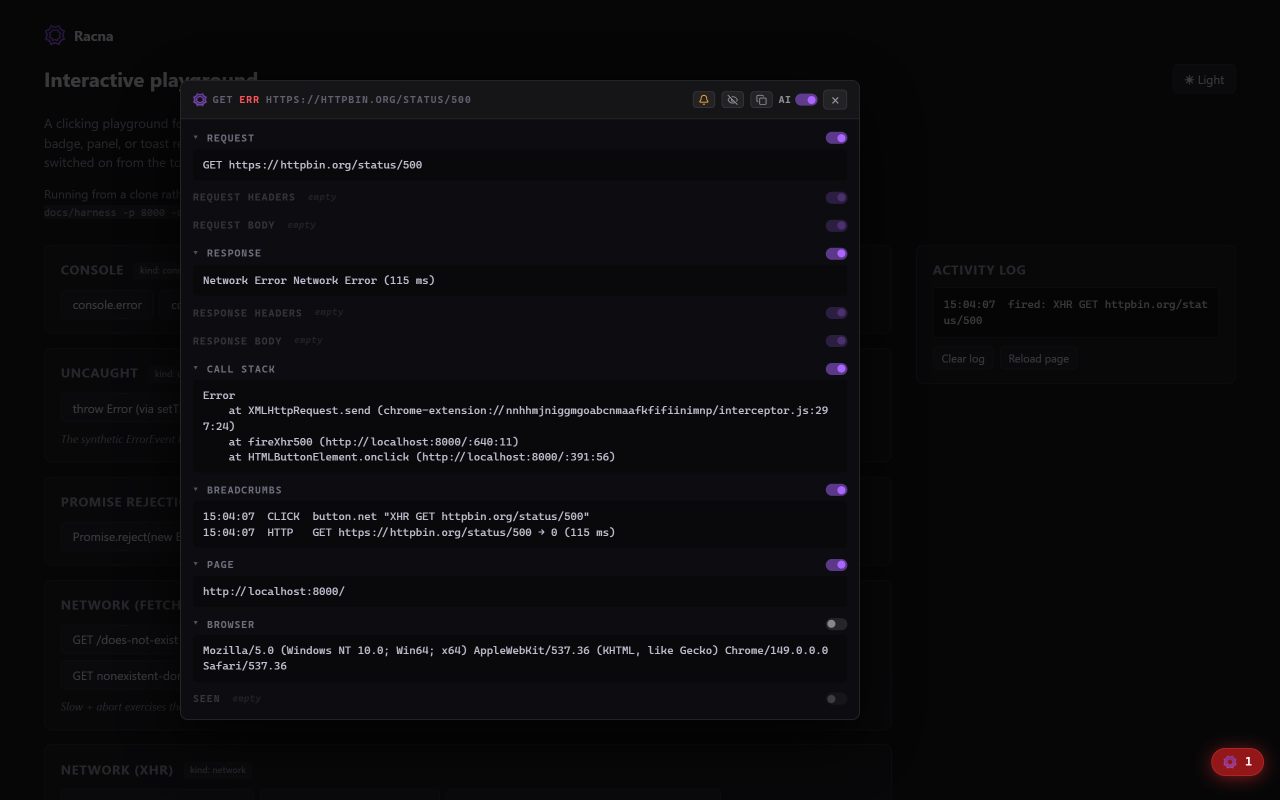Collapse the BREADCRUMBS section triangle
1280x800 pixels.
196,490
